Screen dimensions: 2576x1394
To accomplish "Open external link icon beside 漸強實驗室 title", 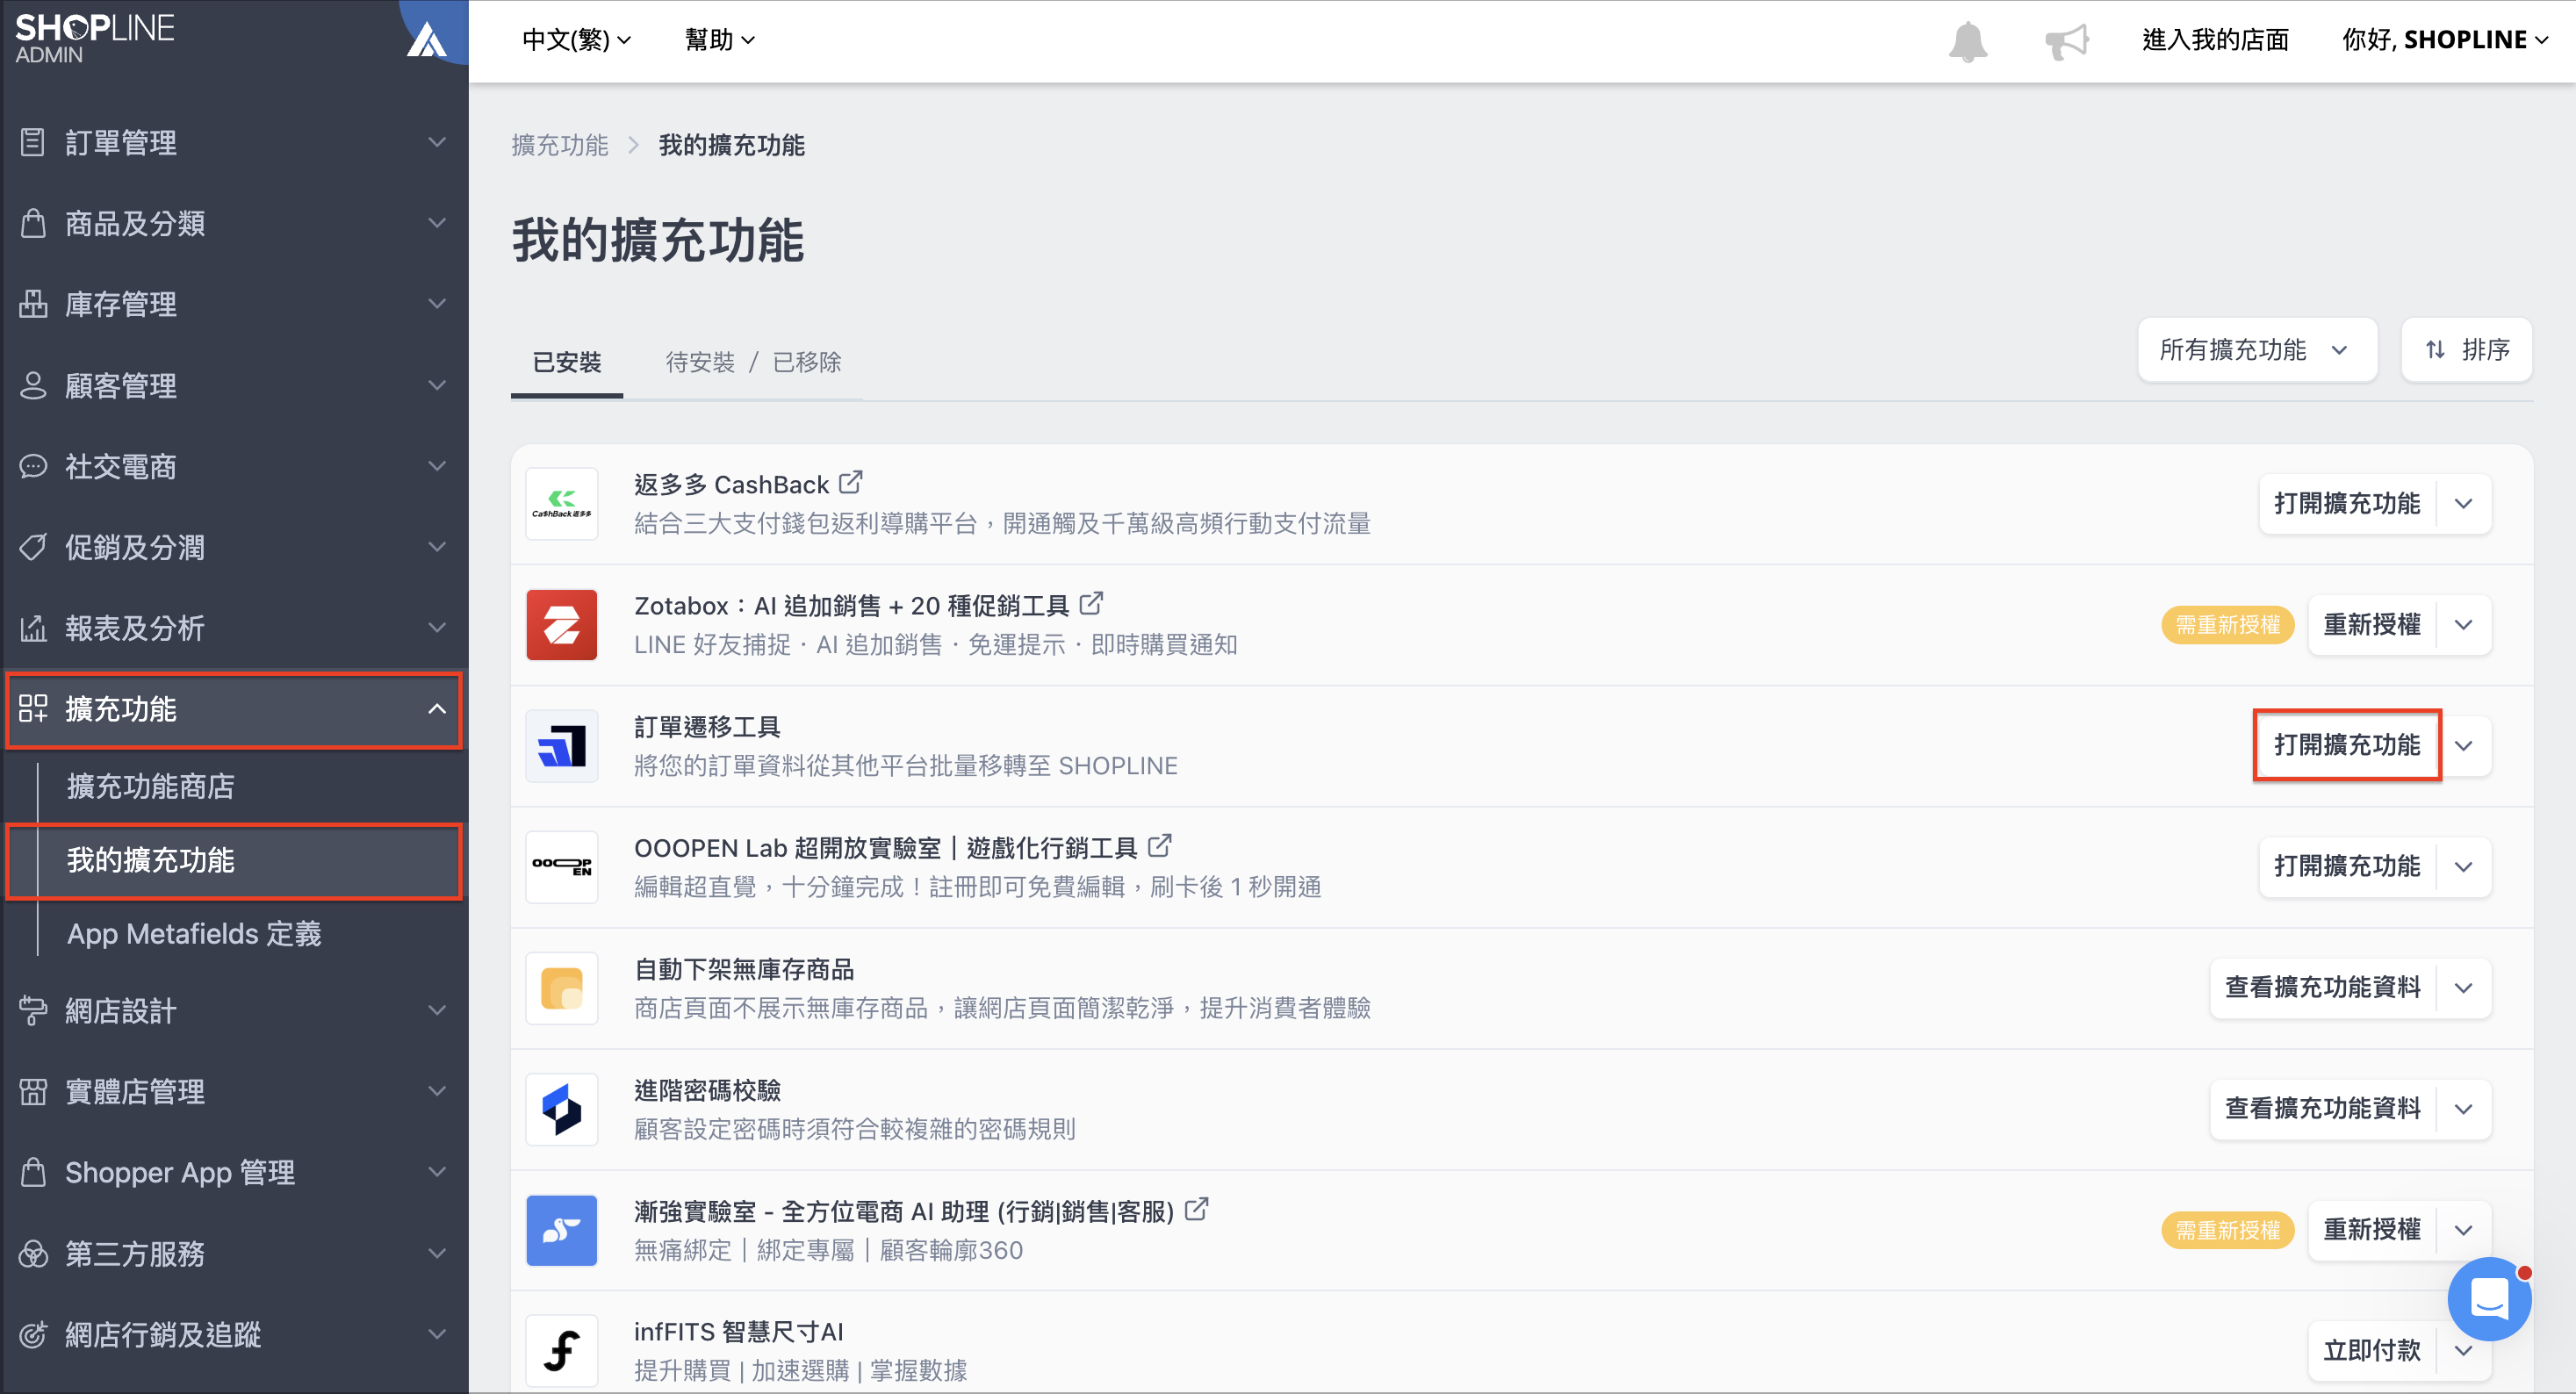I will (1196, 1210).
